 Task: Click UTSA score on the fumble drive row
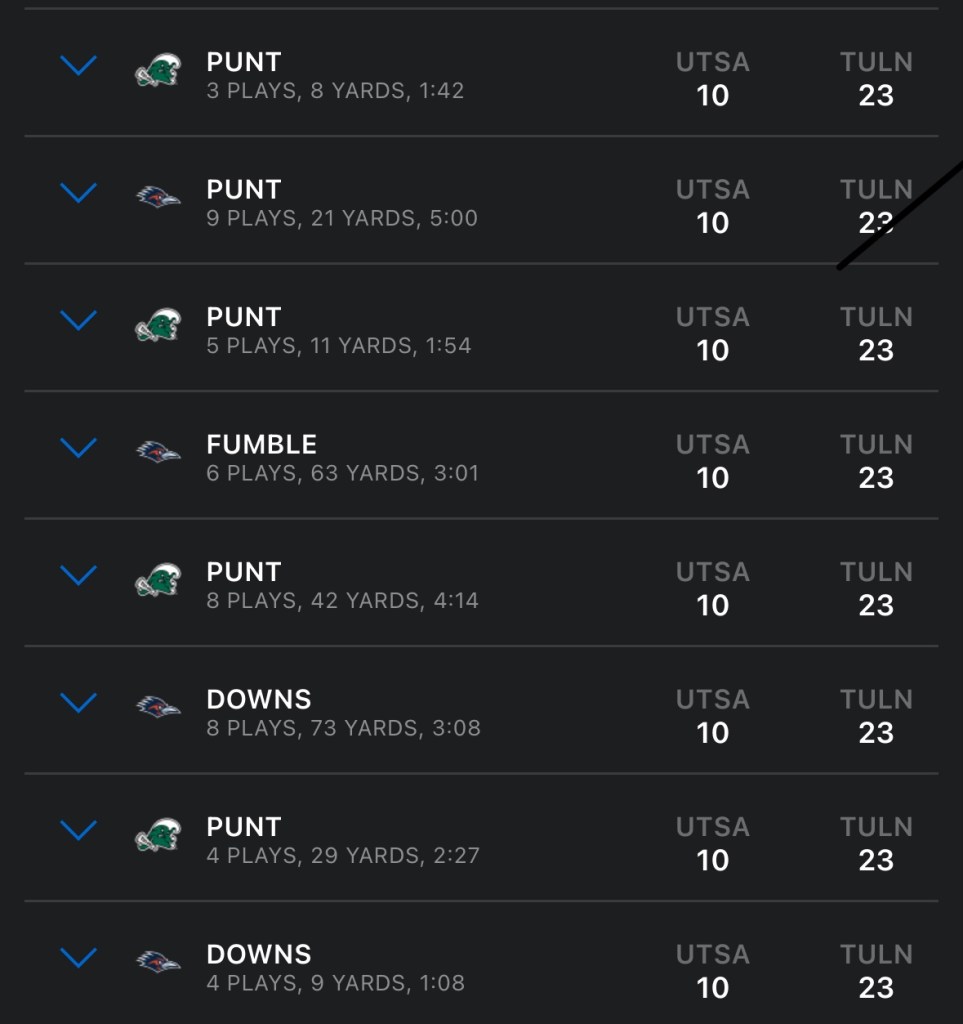[x=712, y=478]
